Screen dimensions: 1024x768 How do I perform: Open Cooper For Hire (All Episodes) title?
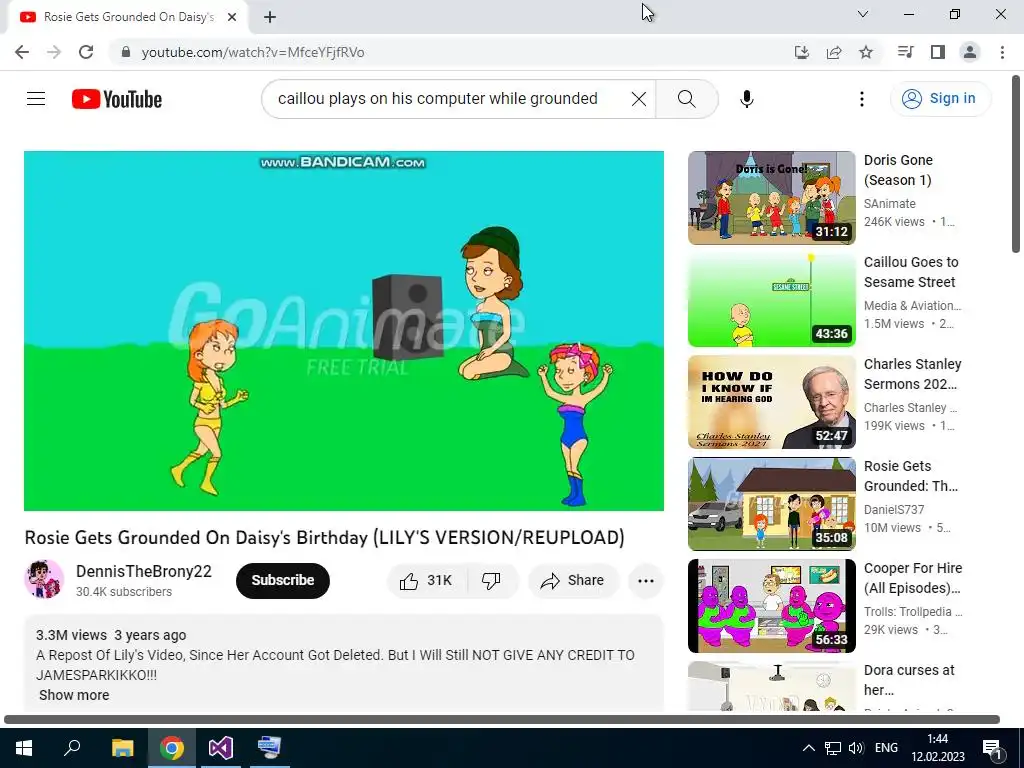(x=913, y=578)
